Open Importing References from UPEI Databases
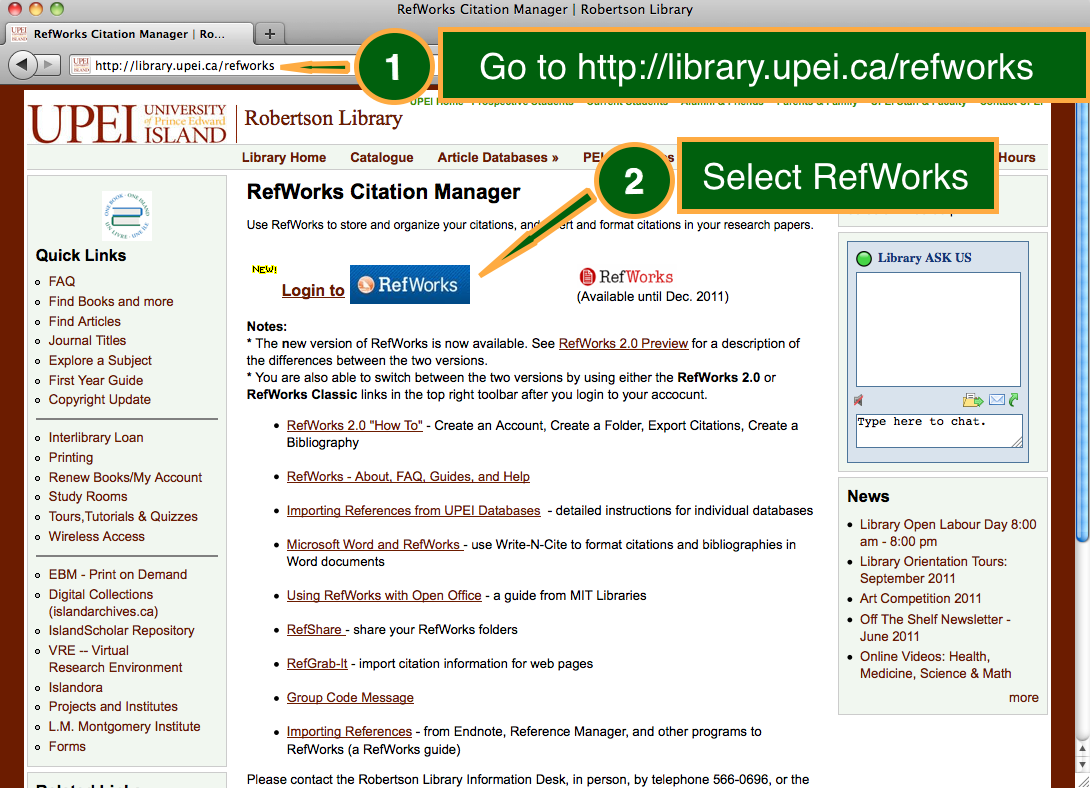Screen dimensions: 1090x788 (414, 511)
